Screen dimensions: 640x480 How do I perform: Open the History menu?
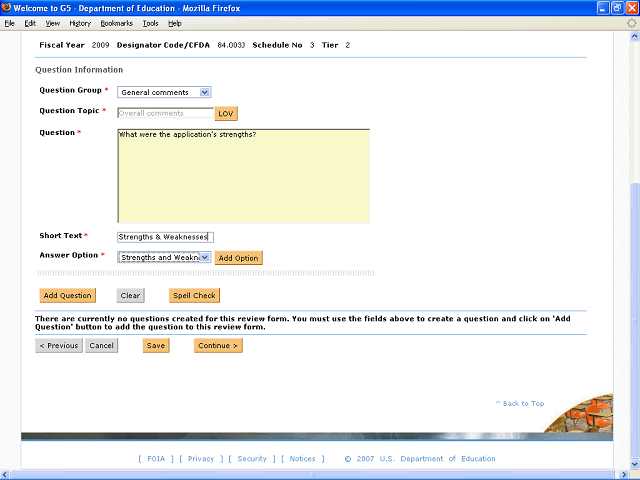80,24
